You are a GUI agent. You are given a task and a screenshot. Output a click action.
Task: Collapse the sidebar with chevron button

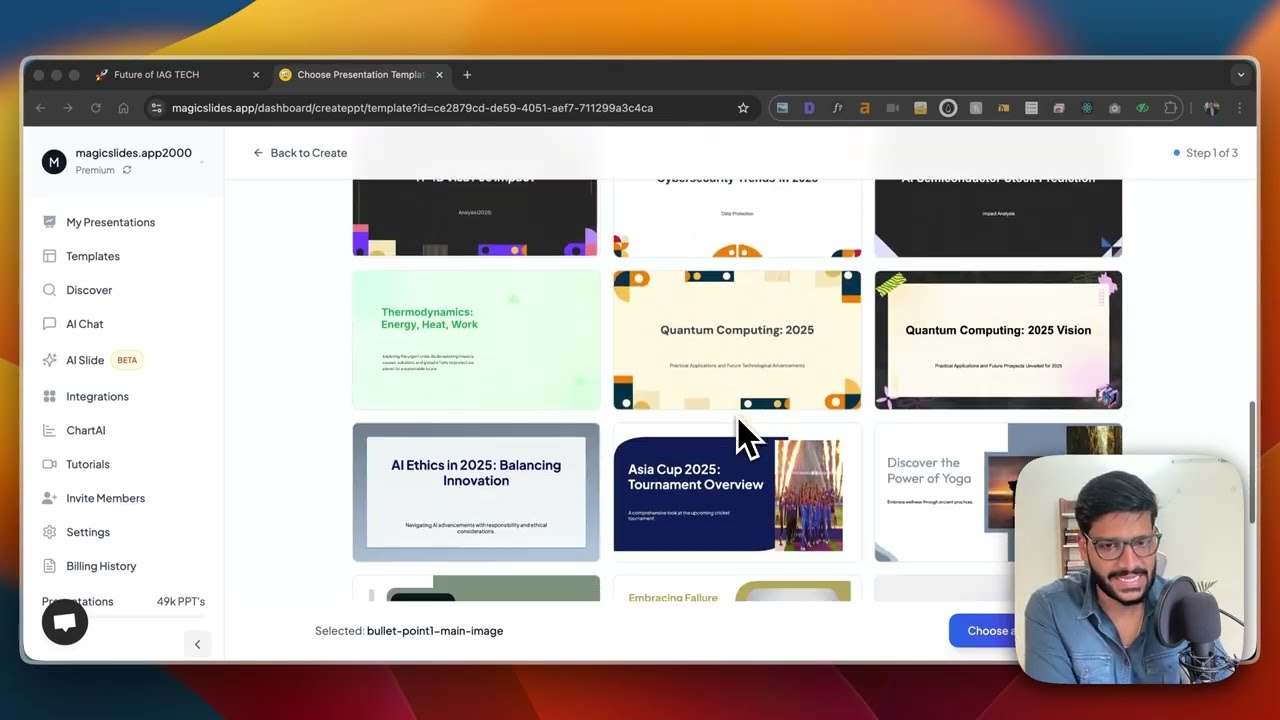[197, 644]
